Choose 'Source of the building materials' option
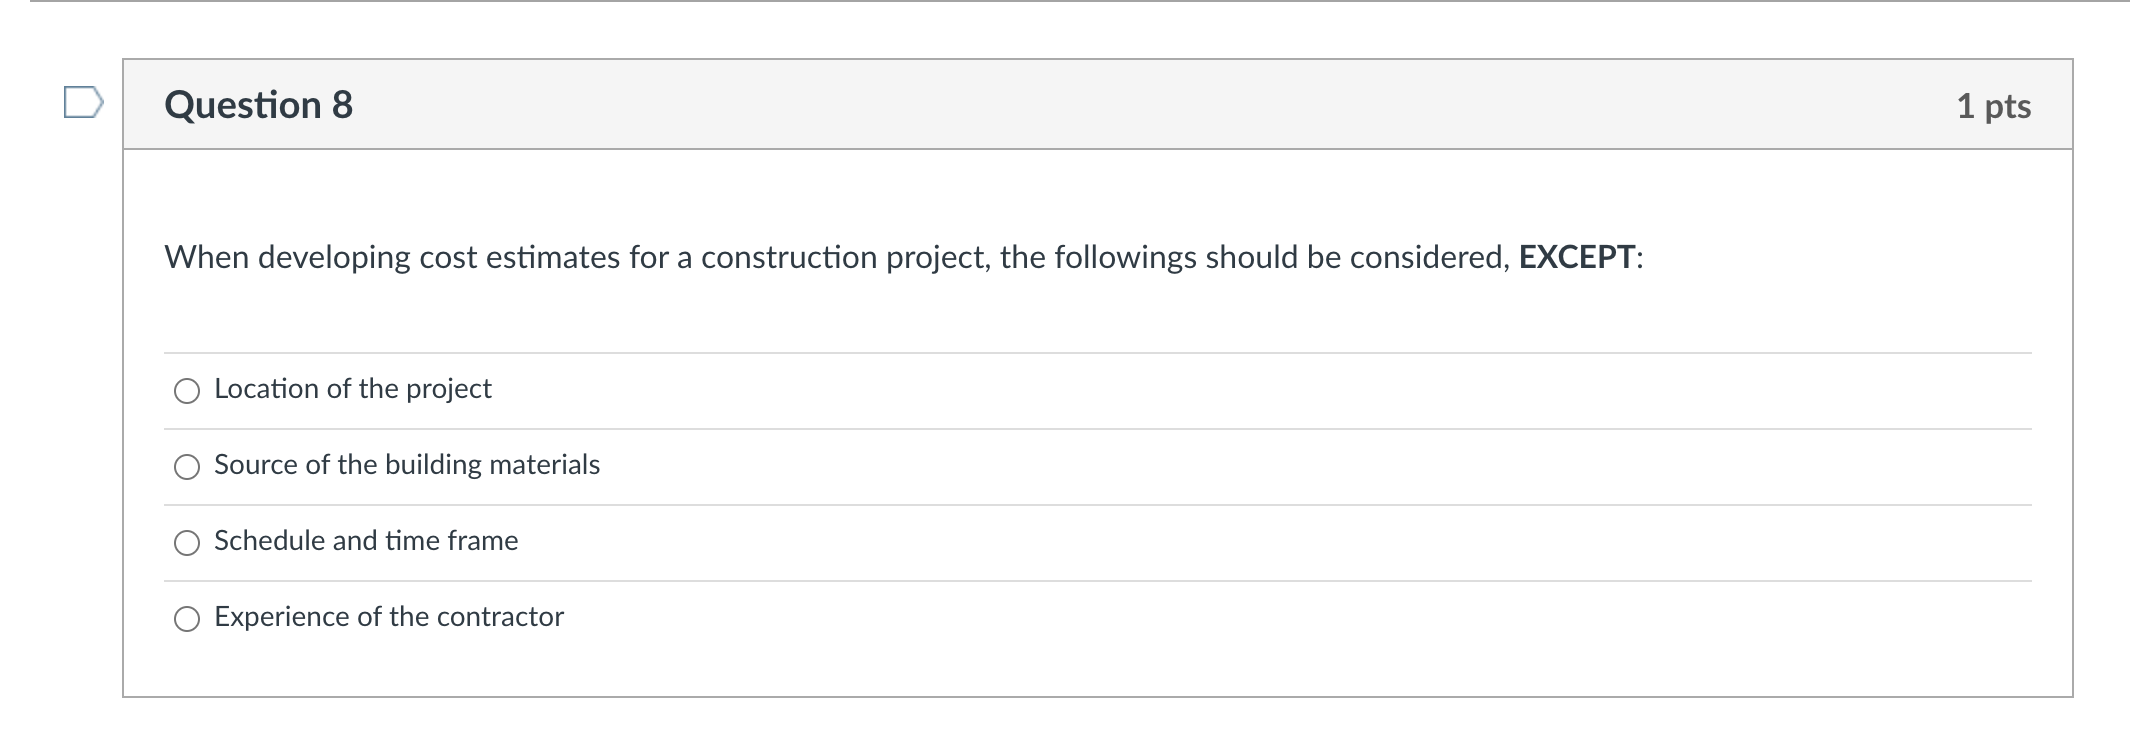 (x=186, y=466)
